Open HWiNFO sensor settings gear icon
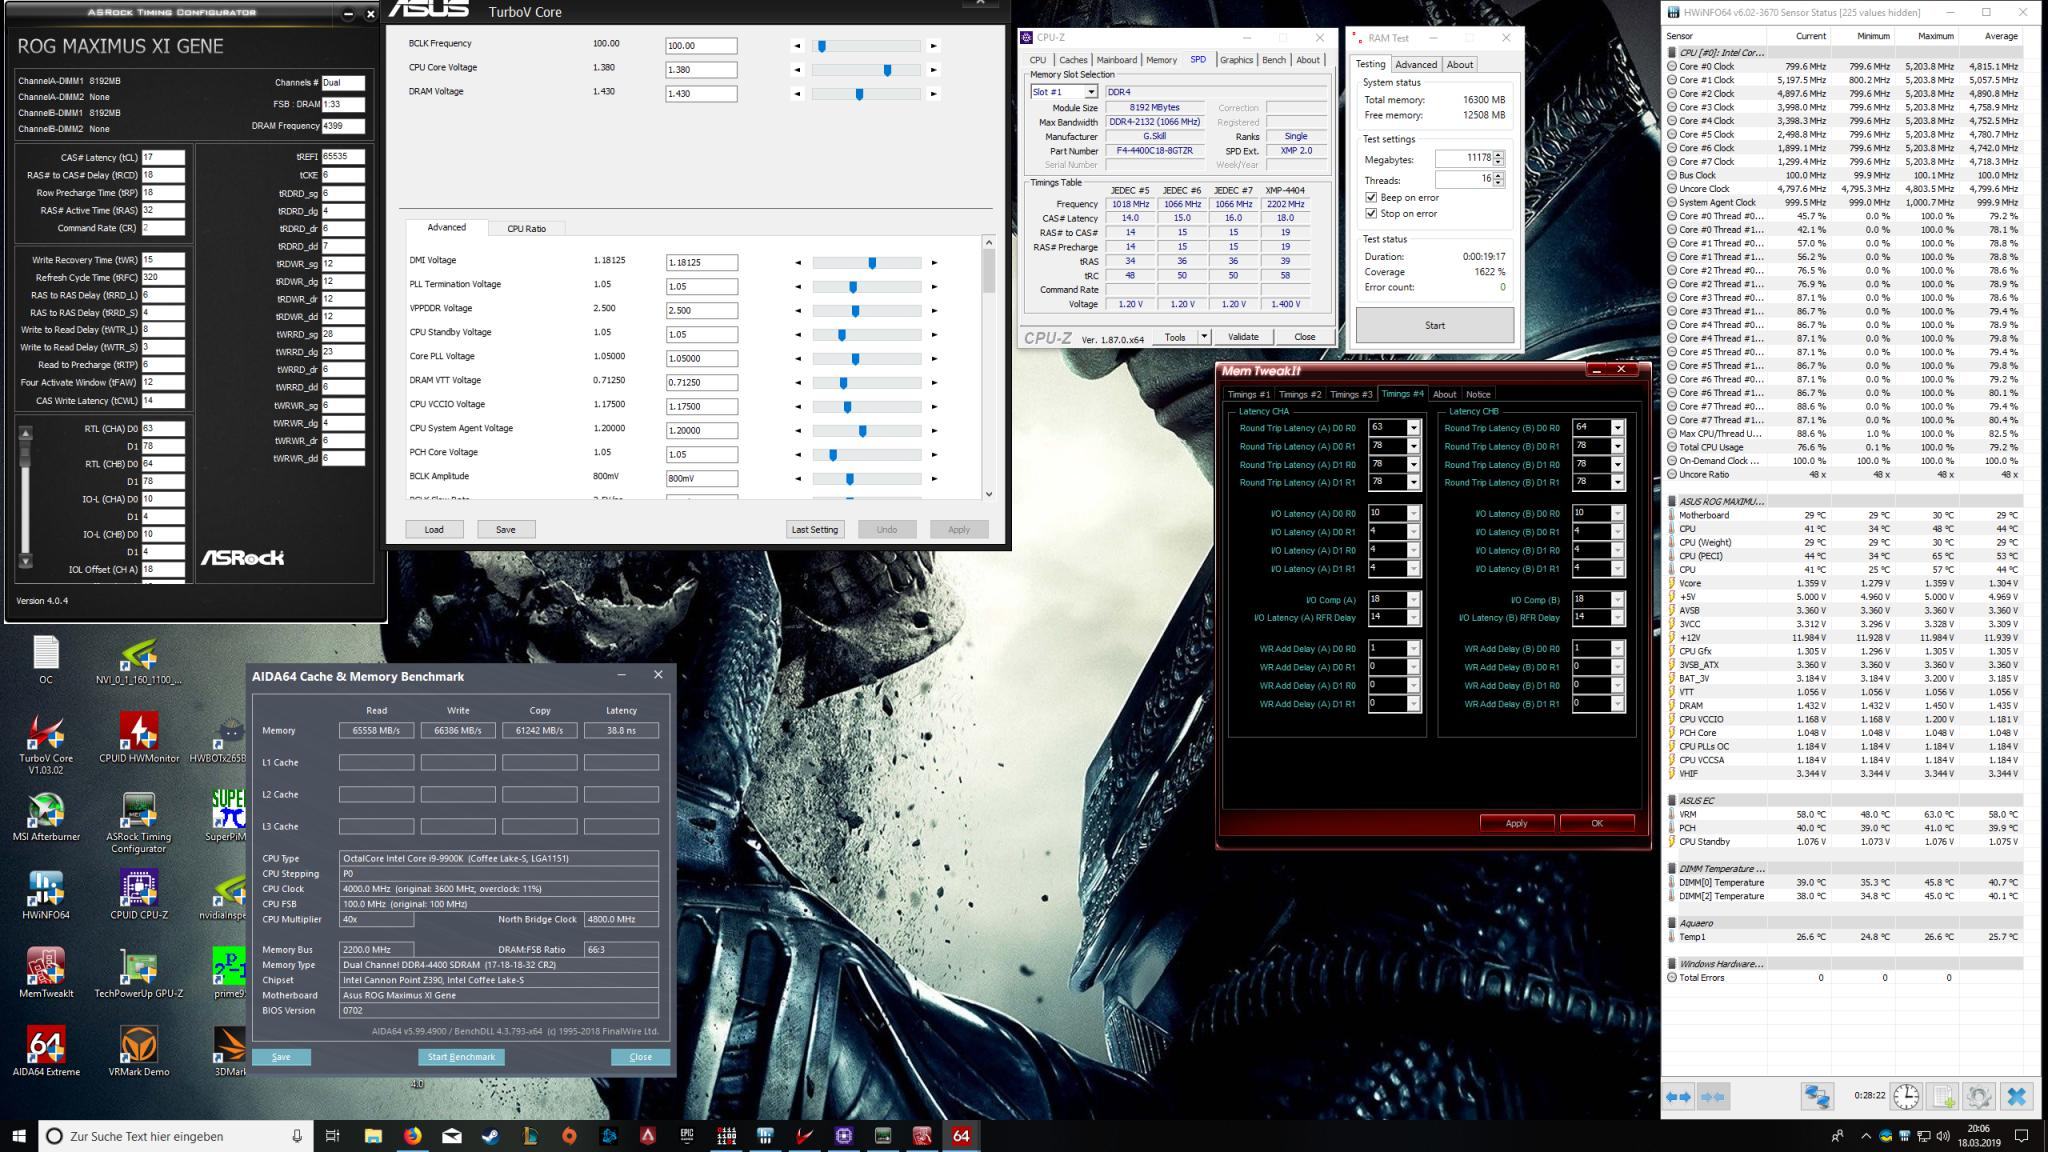 [1979, 1096]
